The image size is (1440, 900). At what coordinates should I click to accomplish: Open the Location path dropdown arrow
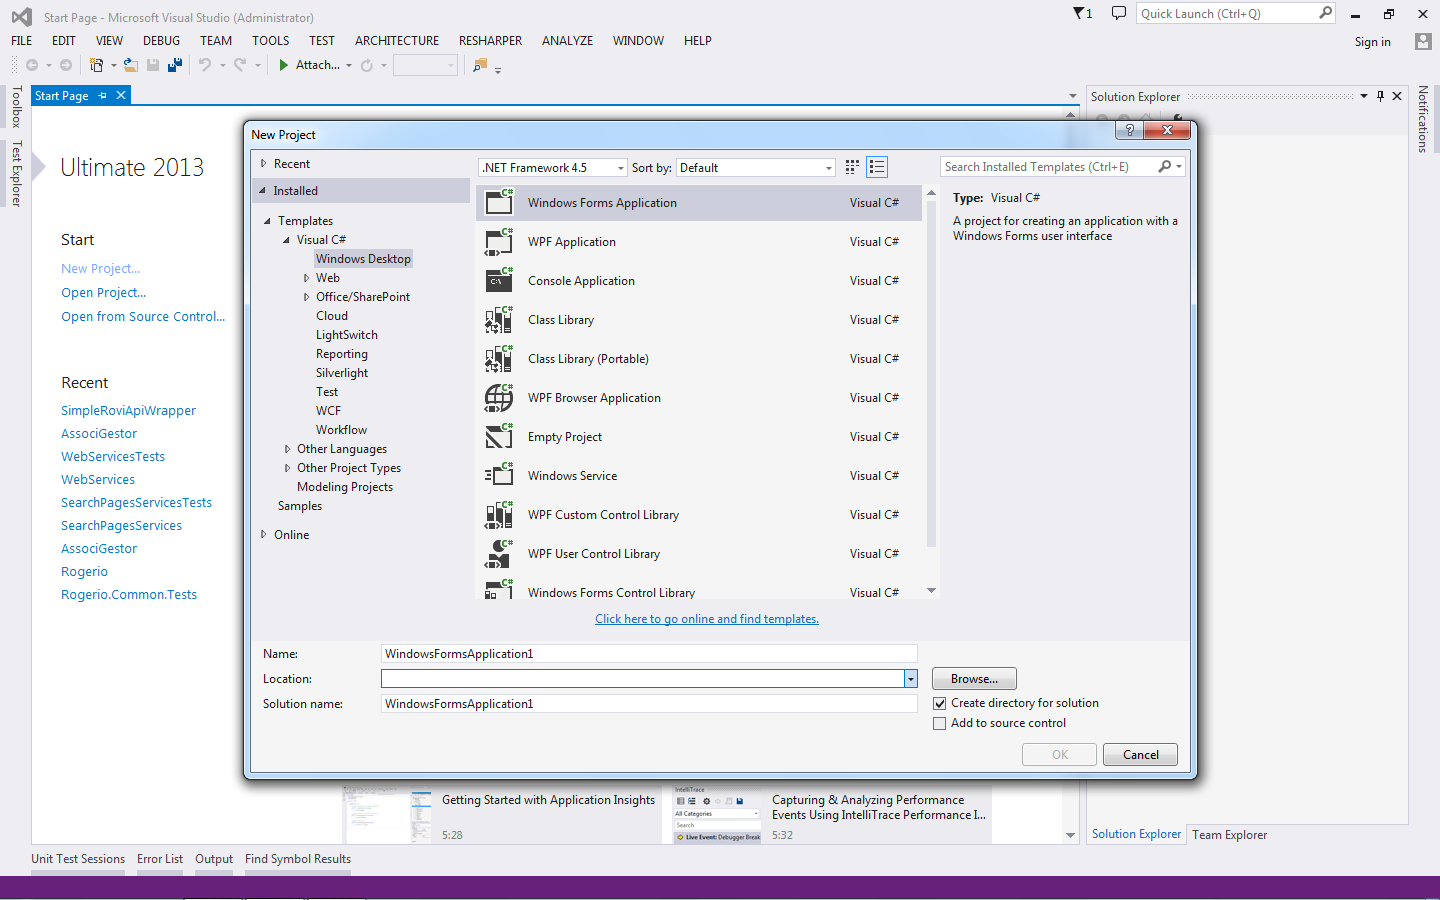(910, 679)
